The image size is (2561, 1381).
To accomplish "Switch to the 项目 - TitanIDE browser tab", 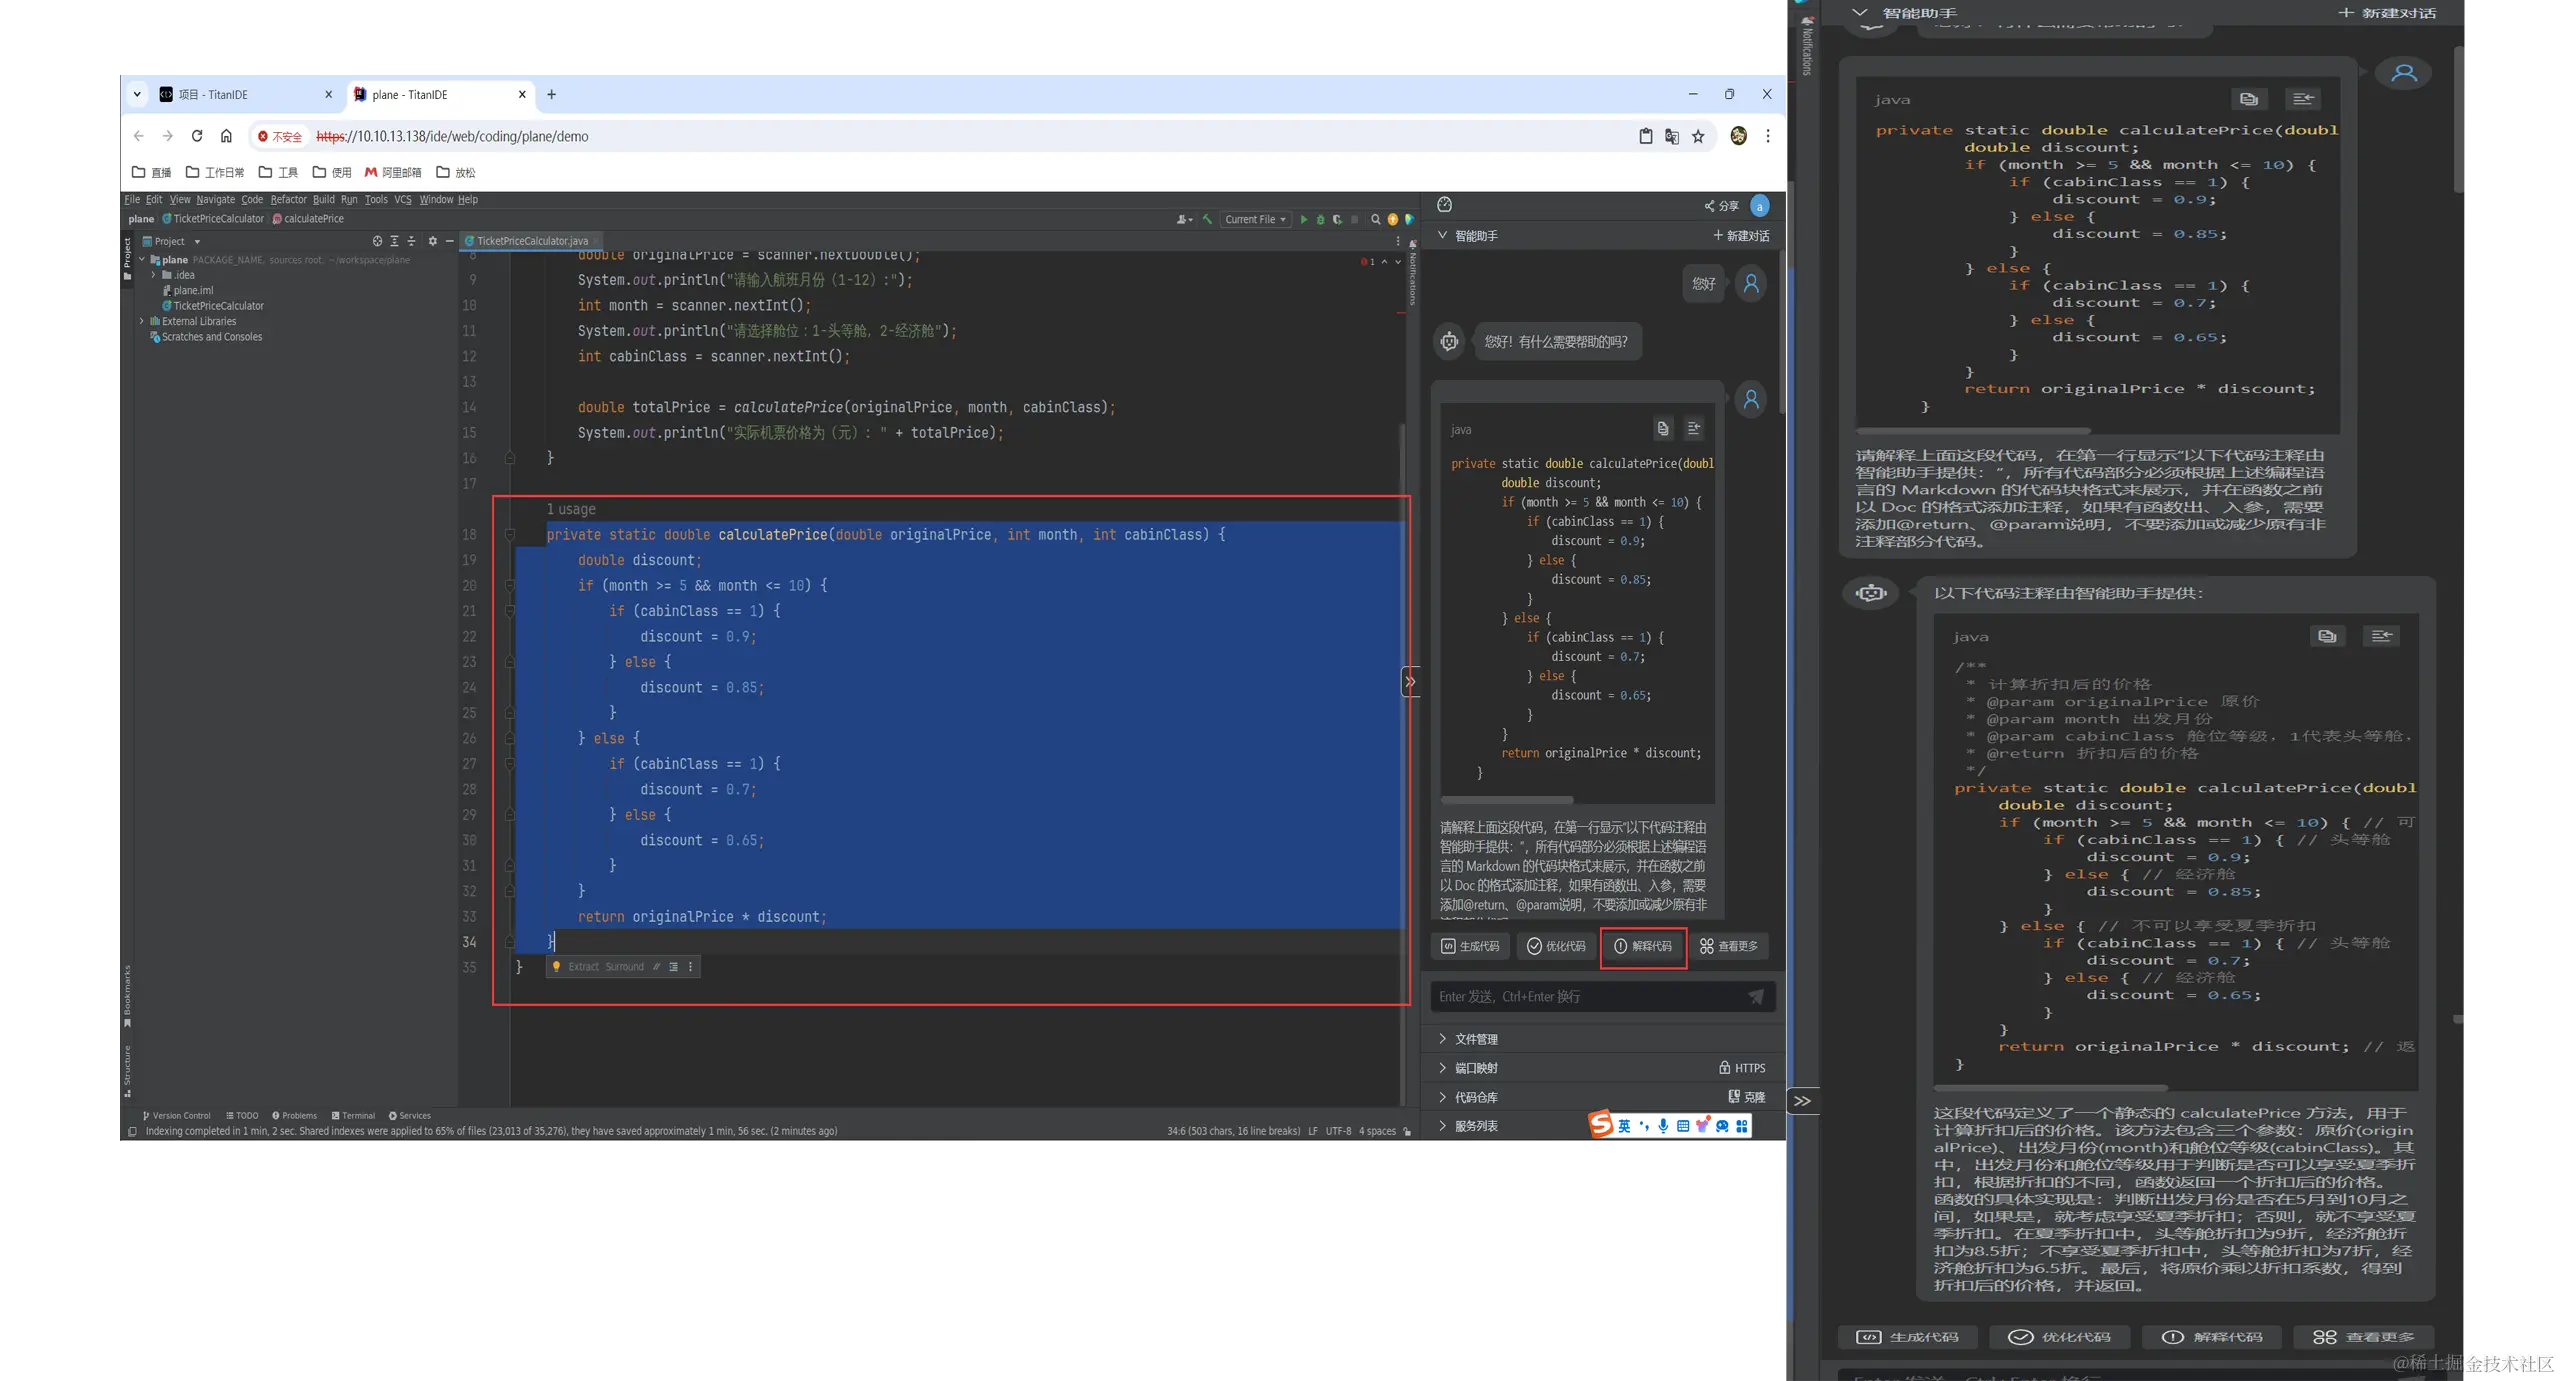I will pyautogui.click(x=245, y=94).
